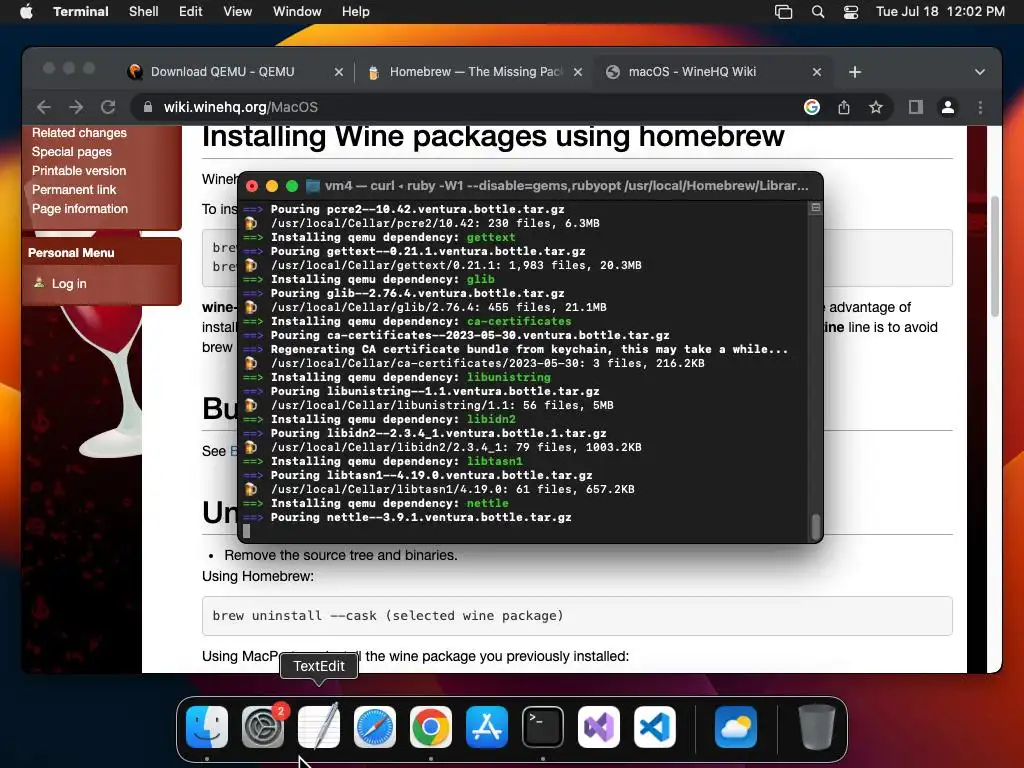The height and width of the screenshot is (768, 1024).
Task: Open TextEdit from the Dock
Action: tap(319, 727)
